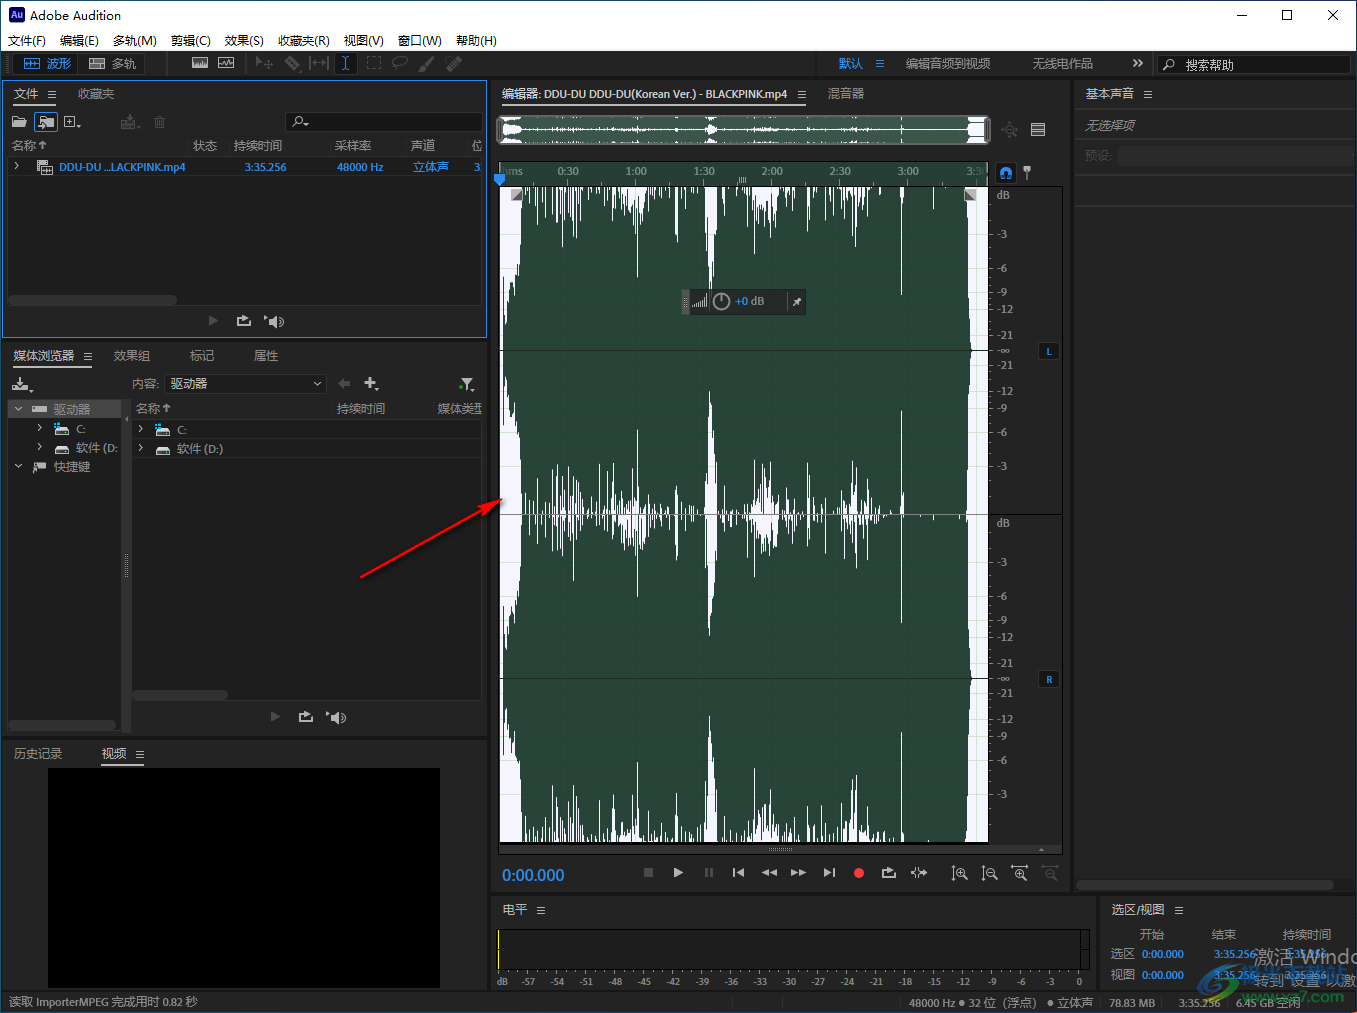Collapse the 快捷键 tree node

point(18,466)
